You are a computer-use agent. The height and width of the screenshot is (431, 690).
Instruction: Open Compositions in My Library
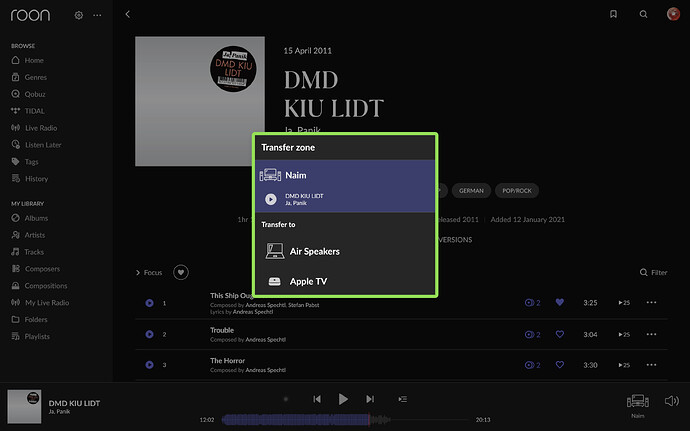pyautogui.click(x=40, y=286)
